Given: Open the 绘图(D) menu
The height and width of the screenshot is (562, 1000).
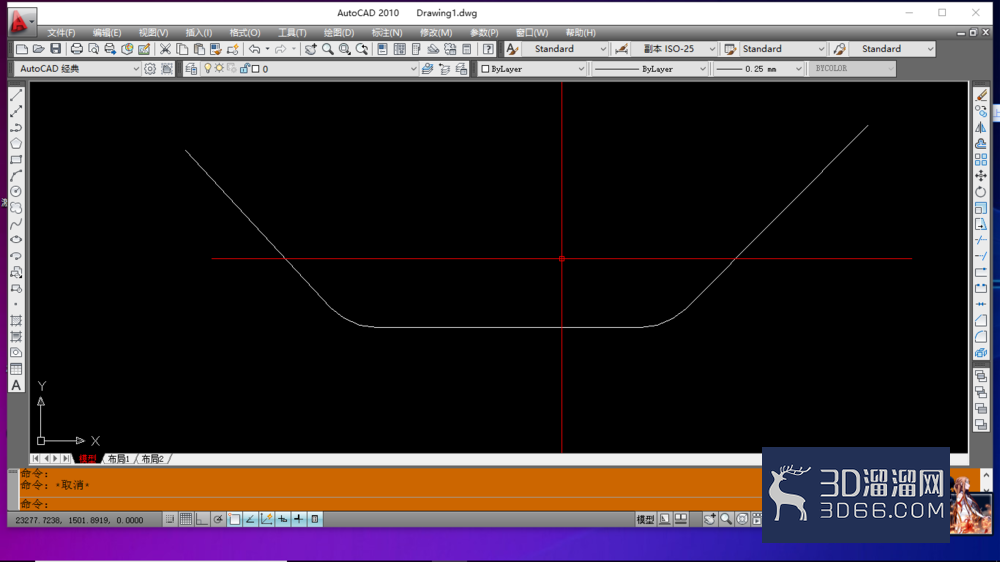Looking at the screenshot, I should [338, 33].
